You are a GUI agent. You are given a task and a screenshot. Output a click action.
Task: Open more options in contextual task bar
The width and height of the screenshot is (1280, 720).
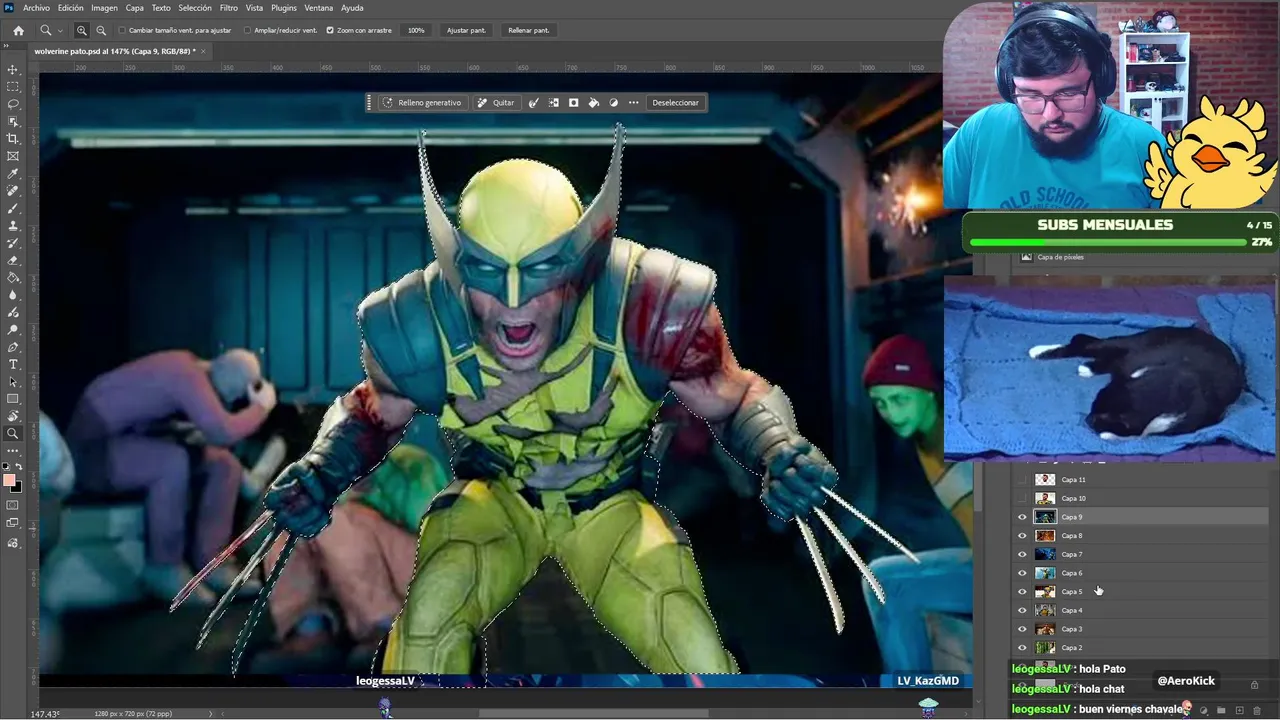633,102
